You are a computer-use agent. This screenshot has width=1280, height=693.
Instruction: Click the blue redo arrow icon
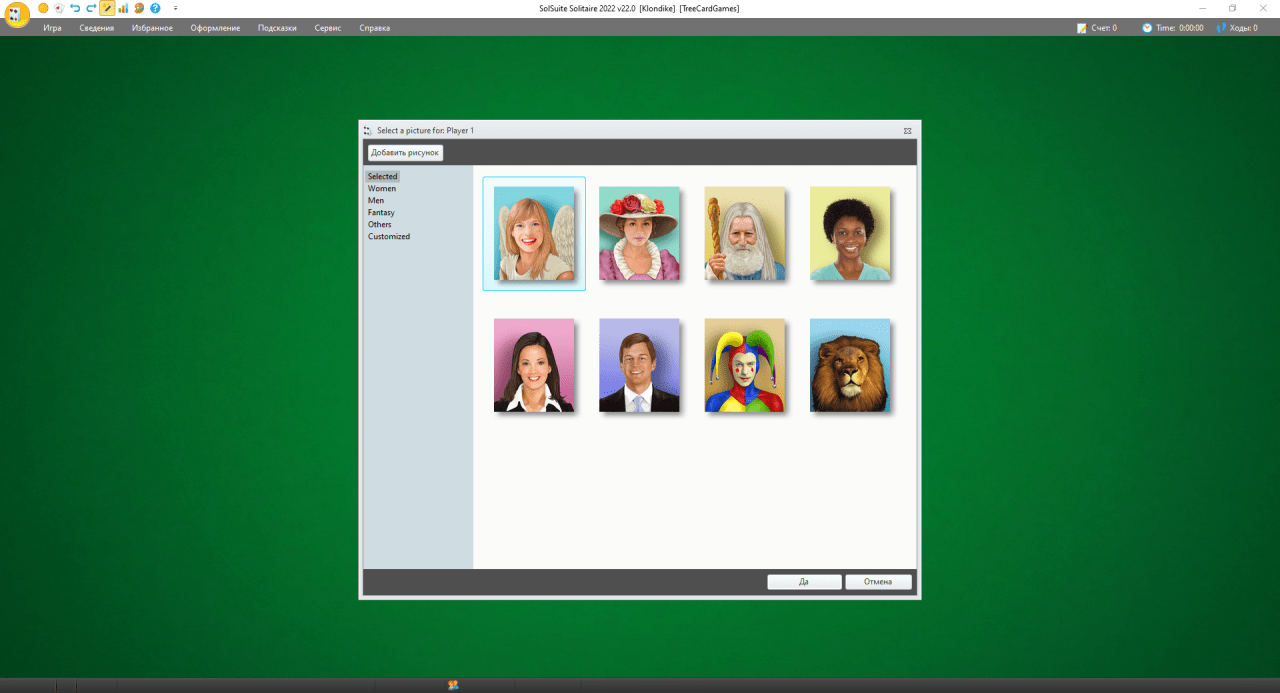tap(91, 8)
